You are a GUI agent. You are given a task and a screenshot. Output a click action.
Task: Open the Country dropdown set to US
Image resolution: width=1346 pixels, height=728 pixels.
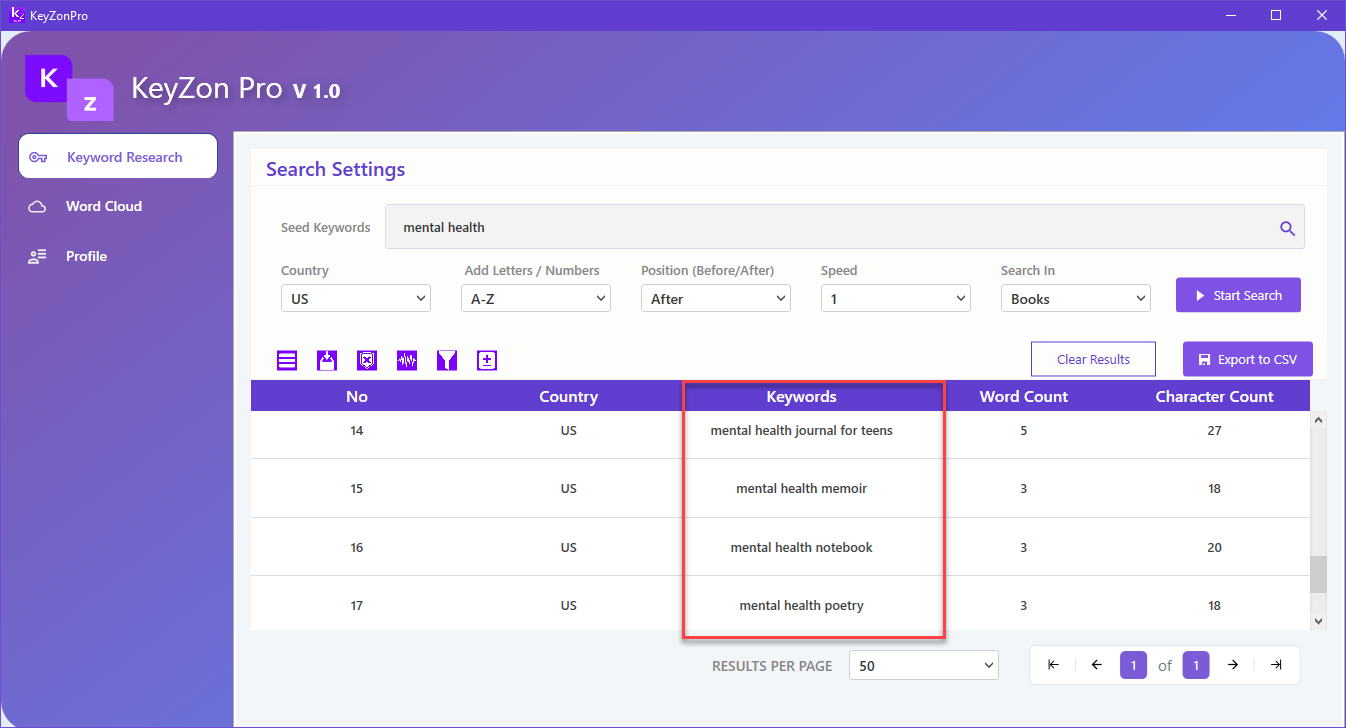(355, 299)
